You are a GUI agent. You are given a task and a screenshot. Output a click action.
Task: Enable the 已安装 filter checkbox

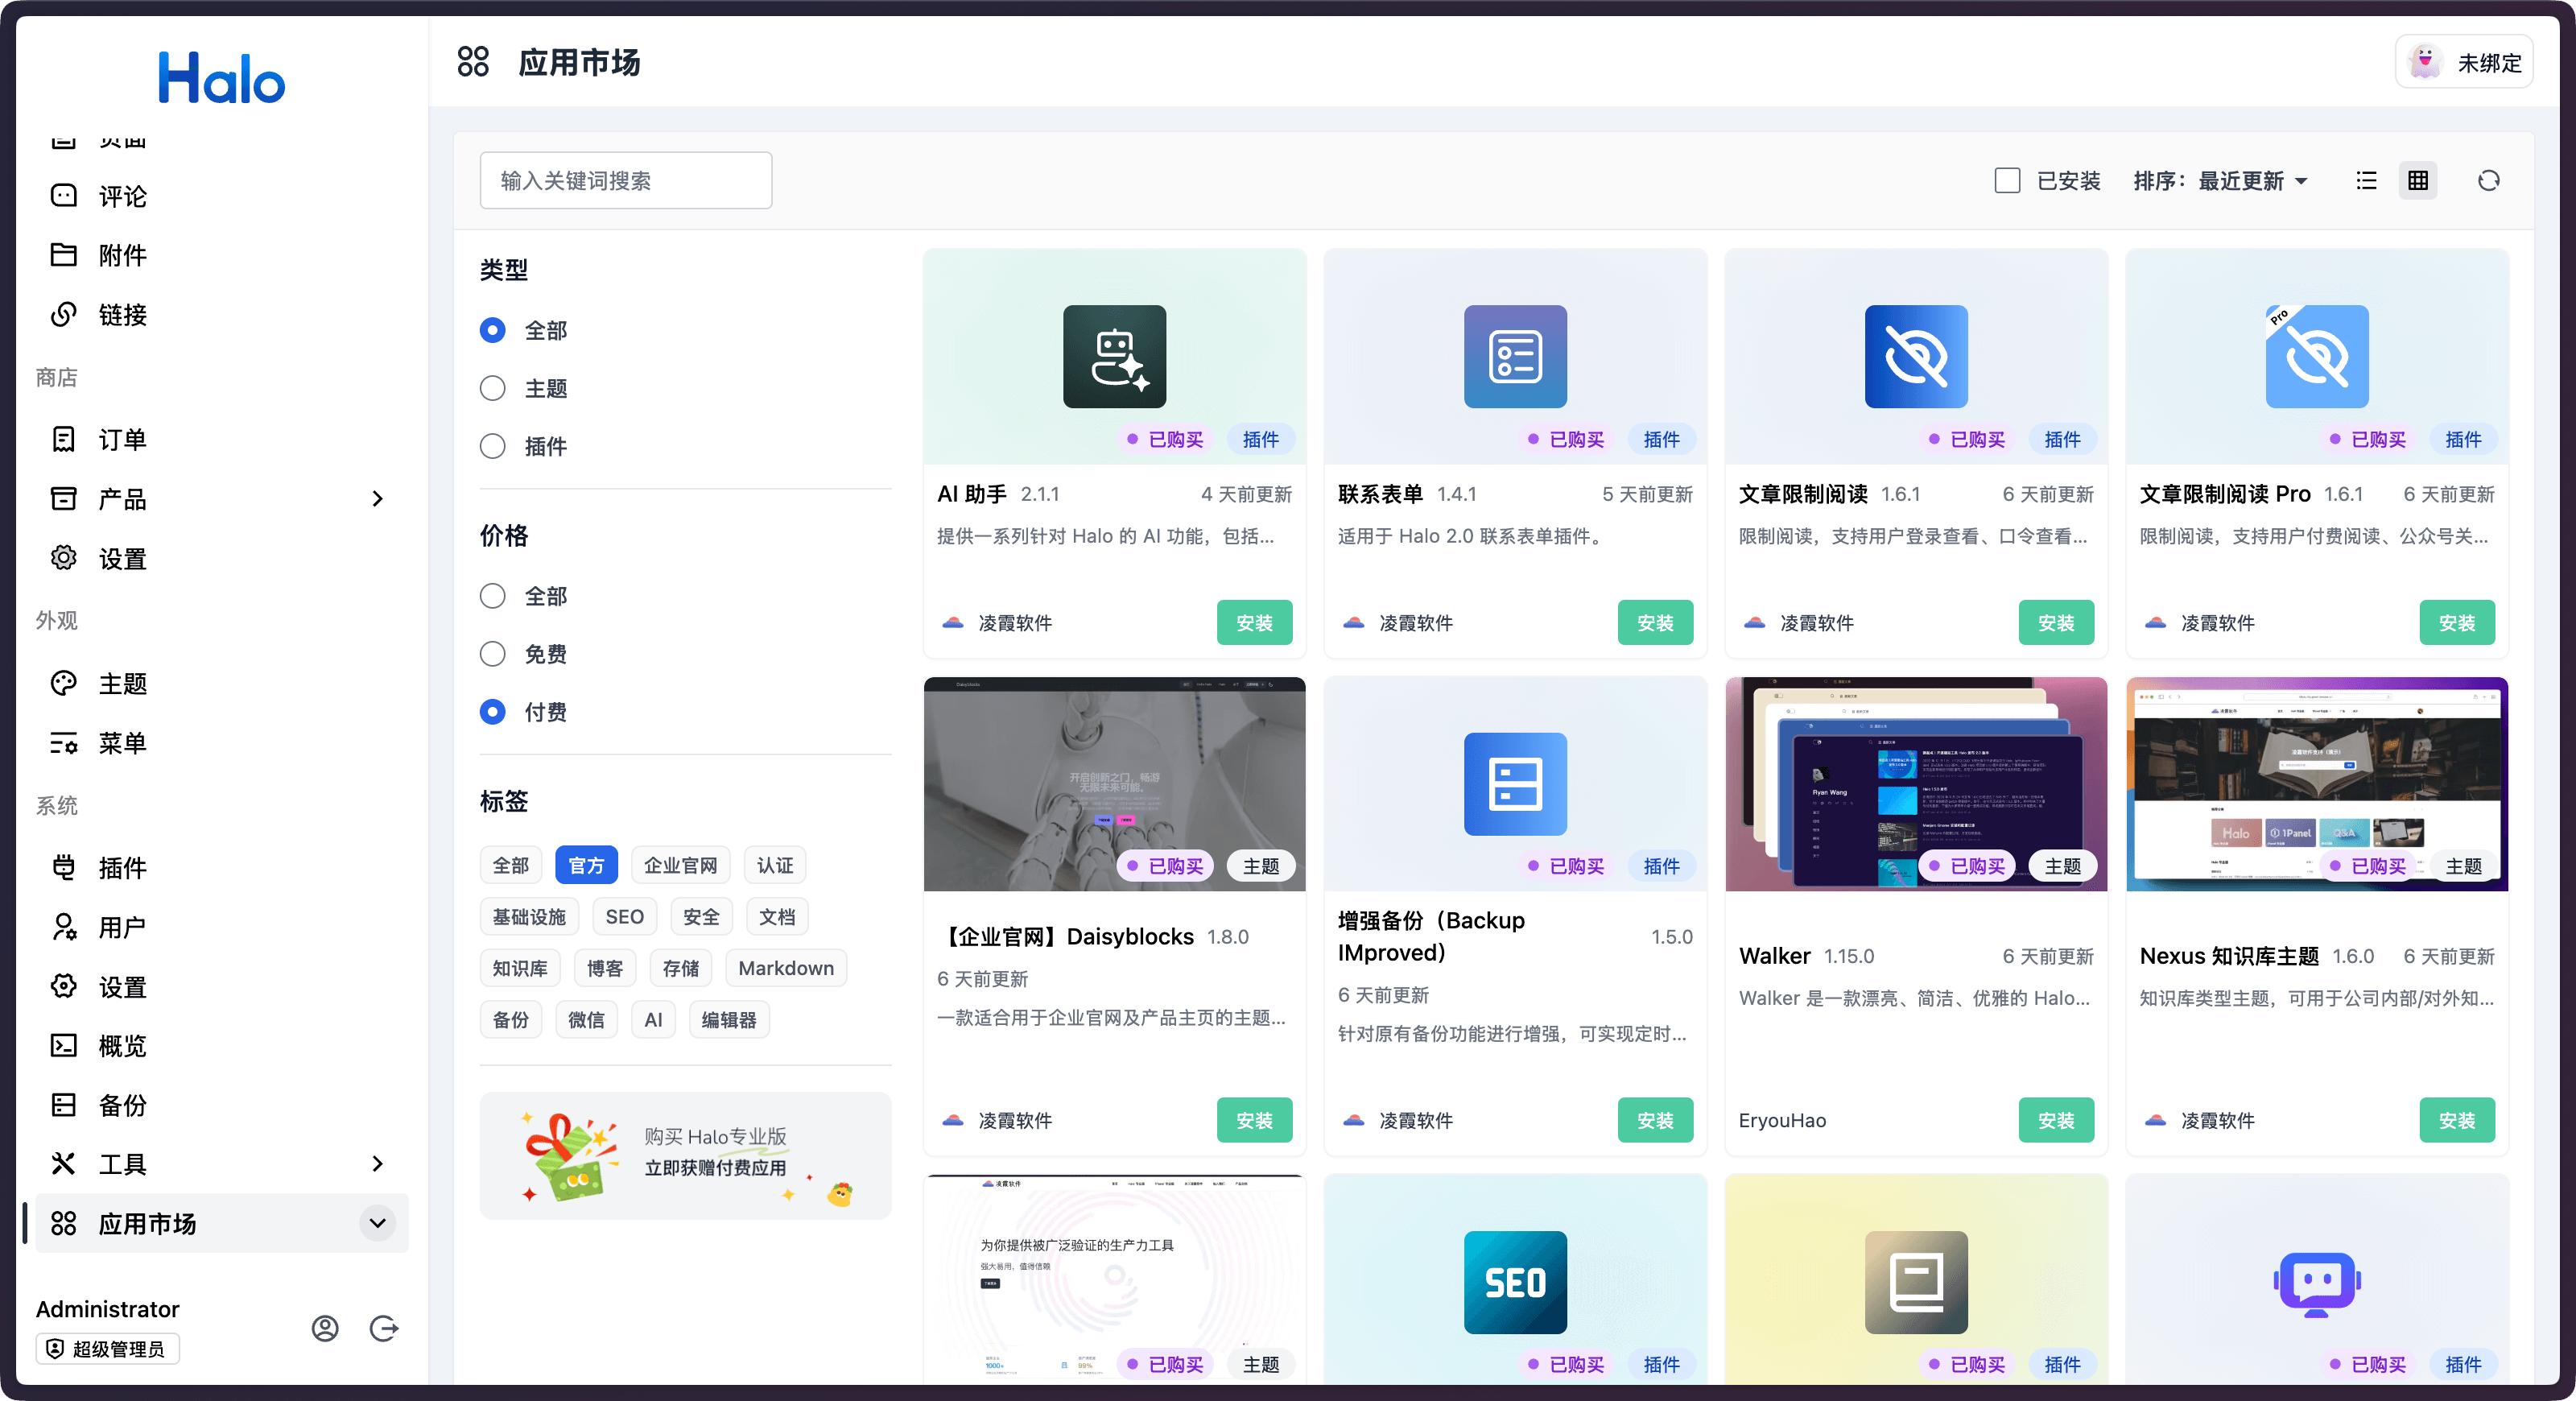2007,180
